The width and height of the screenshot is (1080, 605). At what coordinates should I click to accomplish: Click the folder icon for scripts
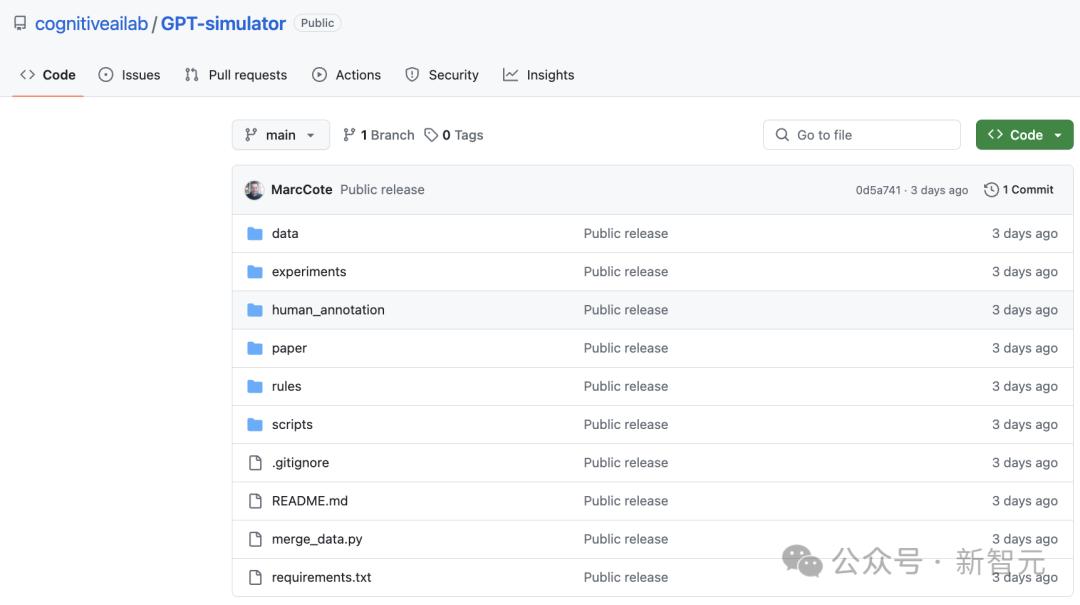click(255, 425)
